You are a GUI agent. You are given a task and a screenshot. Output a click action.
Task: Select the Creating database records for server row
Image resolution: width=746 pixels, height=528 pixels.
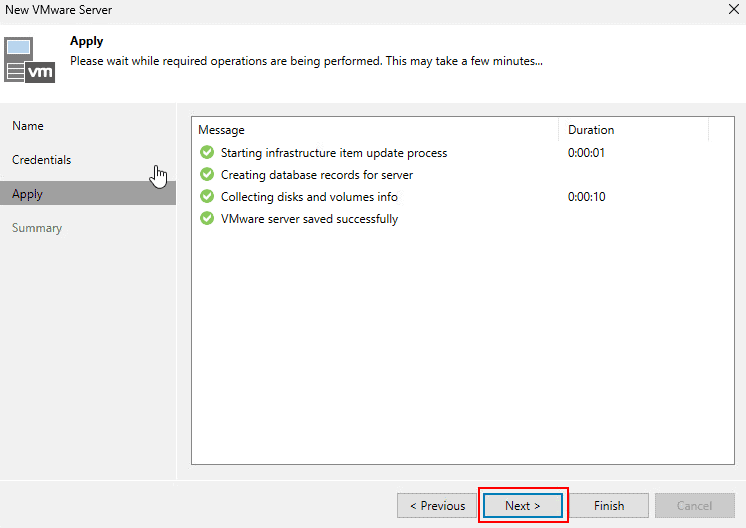point(317,175)
